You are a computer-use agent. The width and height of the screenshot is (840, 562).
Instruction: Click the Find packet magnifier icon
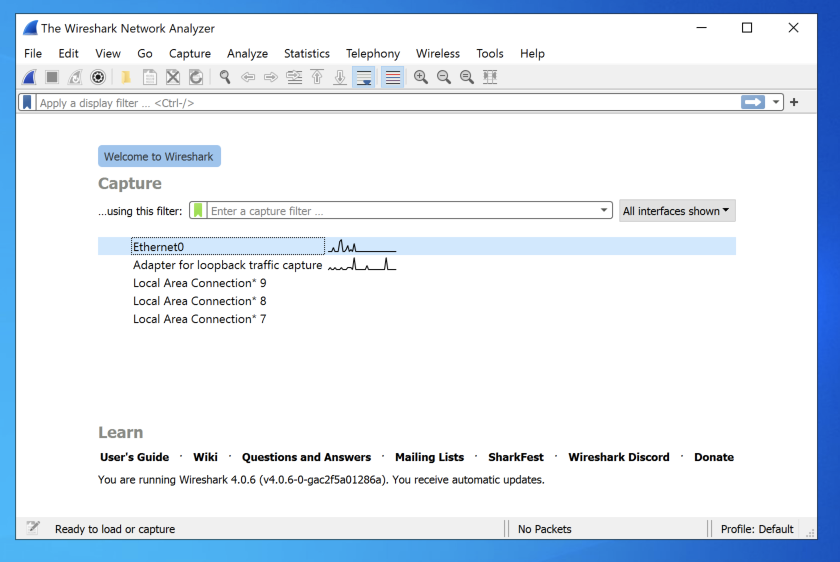225,77
